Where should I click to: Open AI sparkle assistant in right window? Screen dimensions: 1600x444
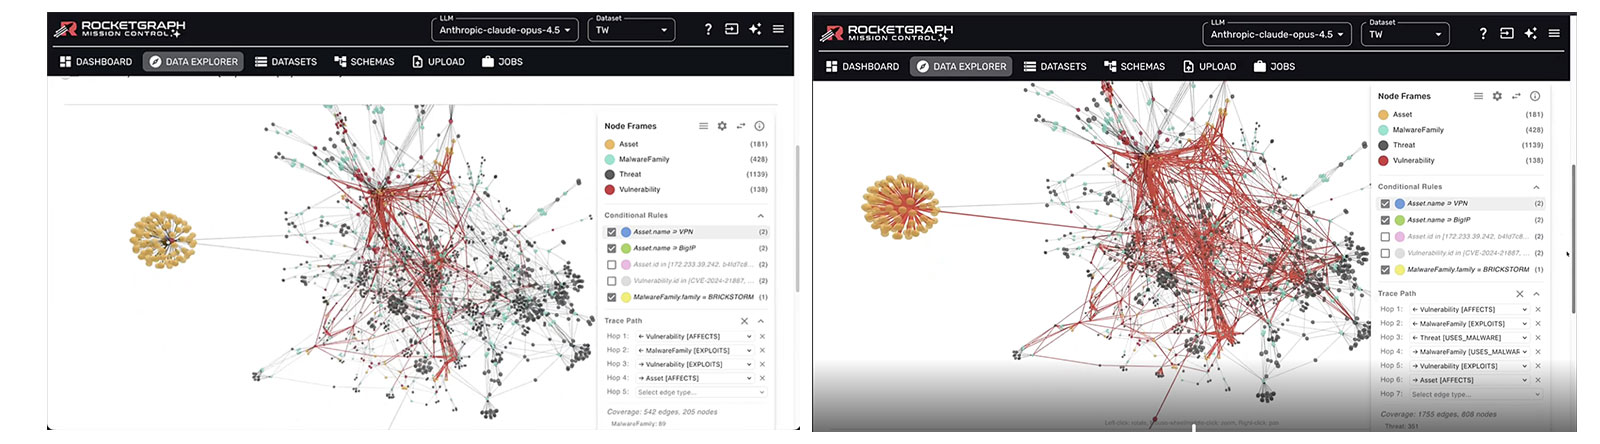(1530, 34)
